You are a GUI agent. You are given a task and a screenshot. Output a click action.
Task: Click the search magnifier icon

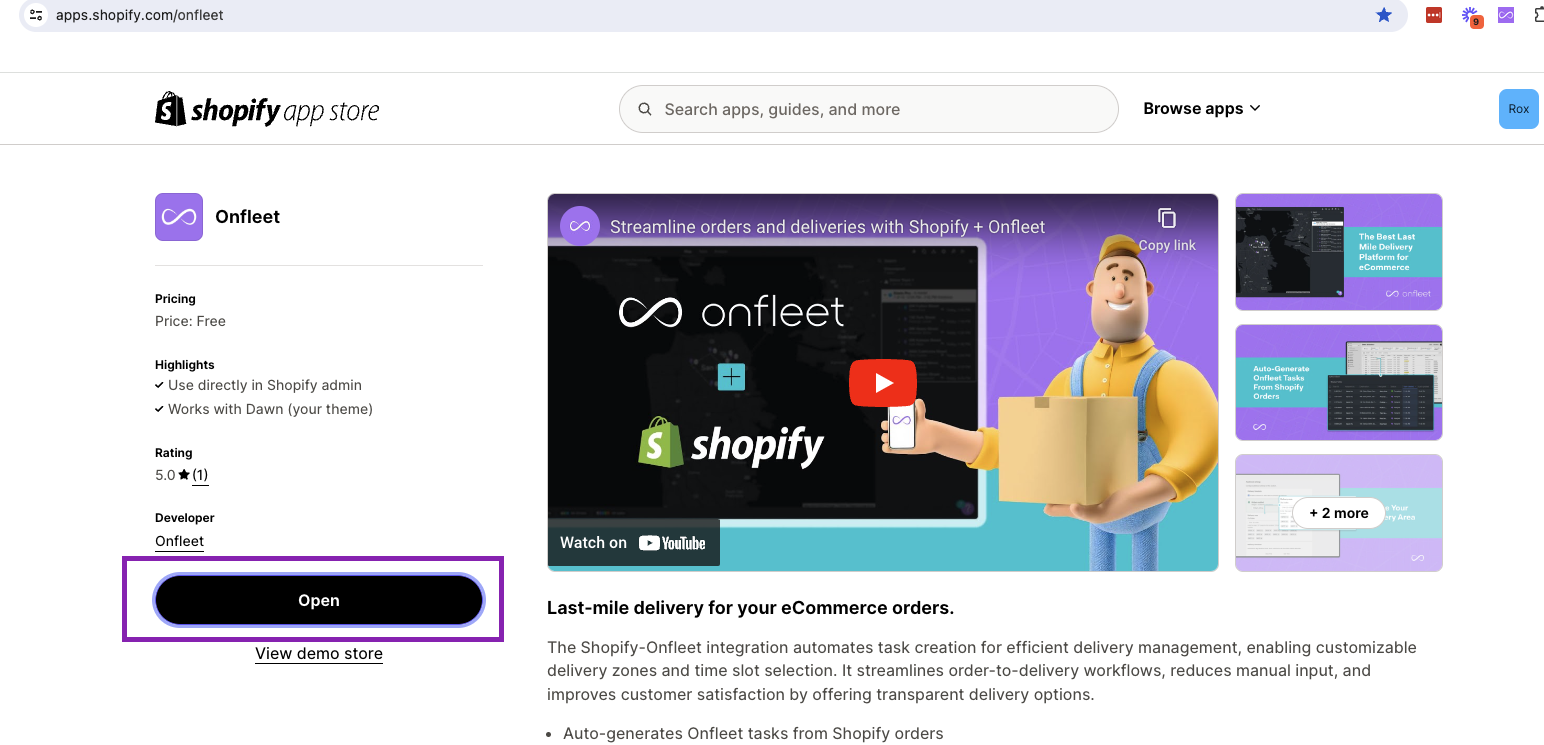[x=645, y=109]
